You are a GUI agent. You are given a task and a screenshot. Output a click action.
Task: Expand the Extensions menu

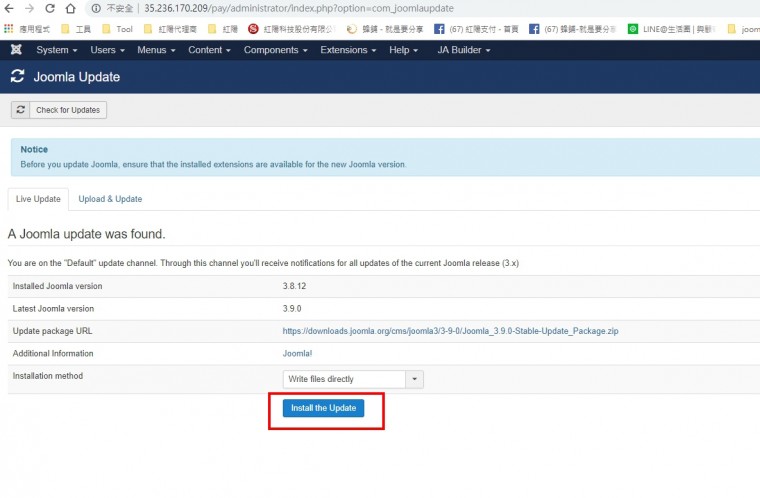[x=348, y=50]
